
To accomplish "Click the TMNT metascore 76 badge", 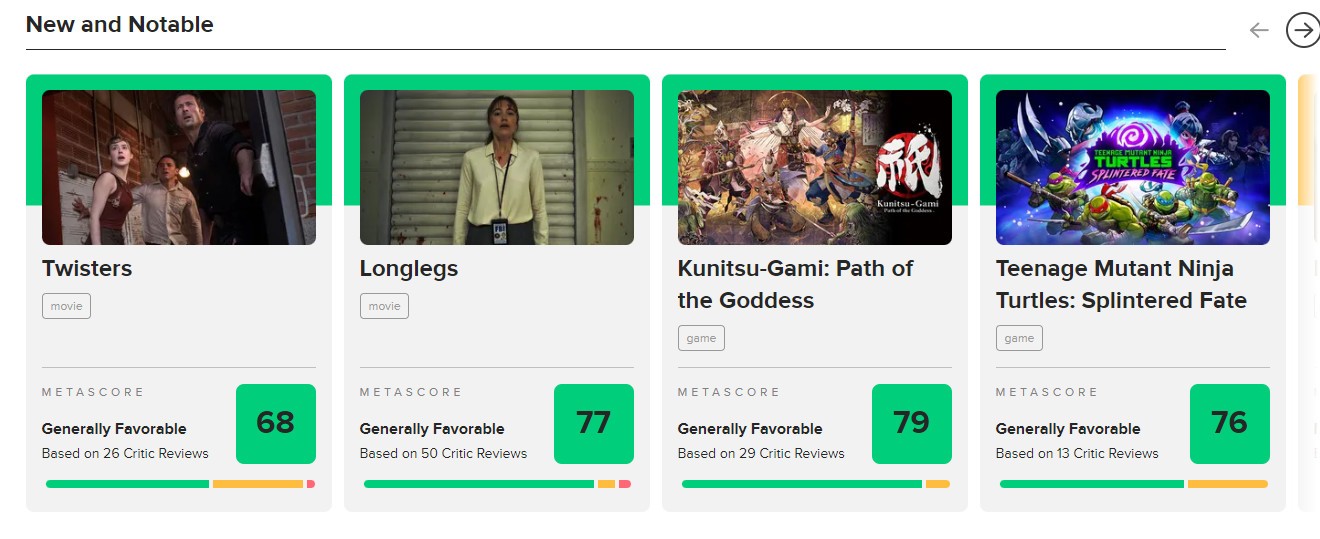I will pyautogui.click(x=1230, y=423).
